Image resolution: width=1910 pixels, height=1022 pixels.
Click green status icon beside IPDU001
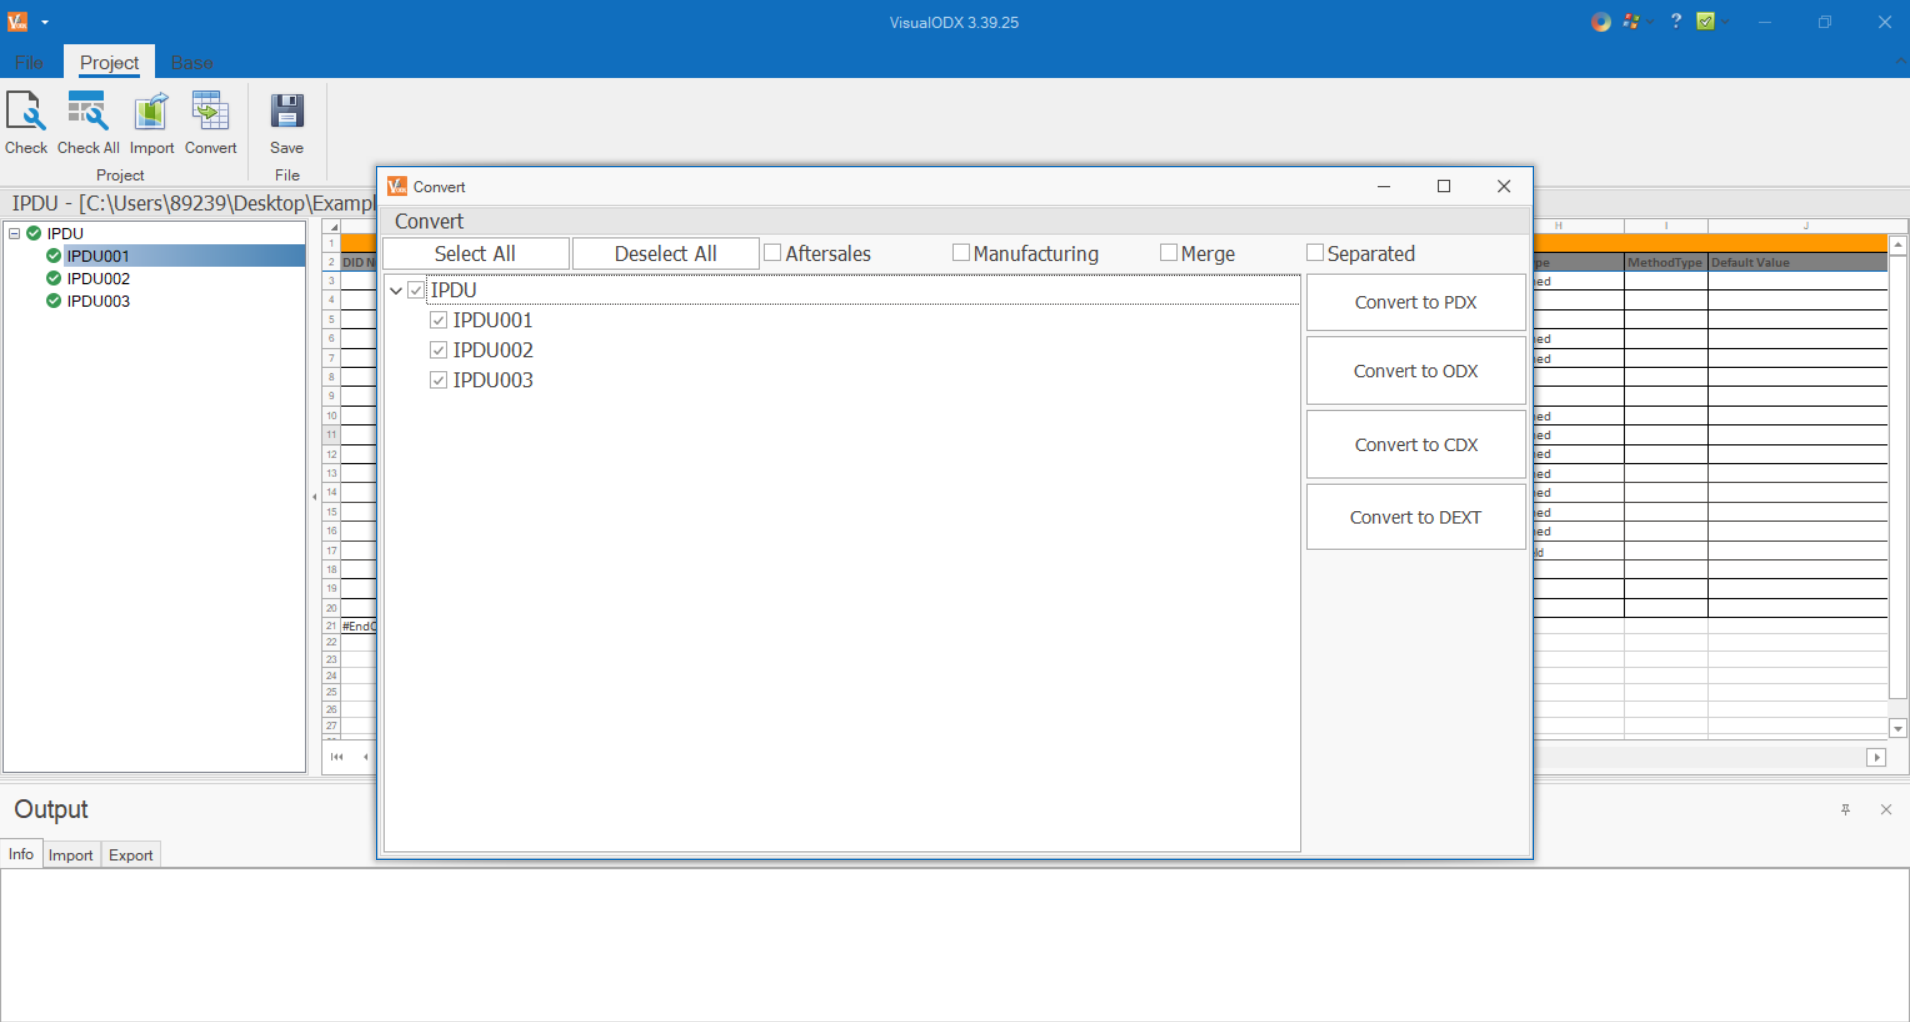pyautogui.click(x=54, y=256)
